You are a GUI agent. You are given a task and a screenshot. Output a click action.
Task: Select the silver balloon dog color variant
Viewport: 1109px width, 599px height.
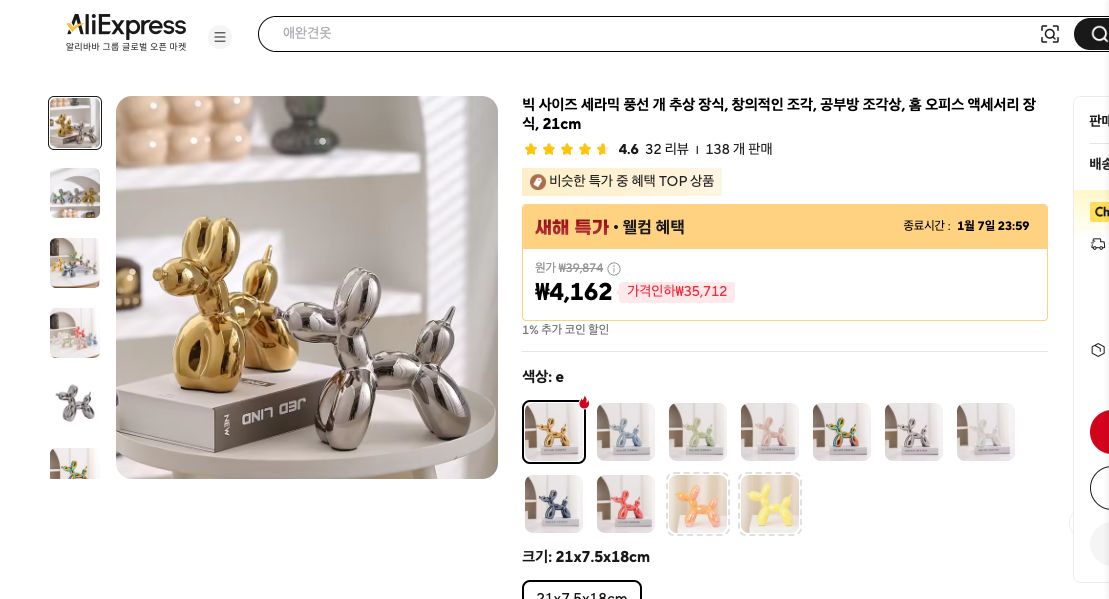913,431
